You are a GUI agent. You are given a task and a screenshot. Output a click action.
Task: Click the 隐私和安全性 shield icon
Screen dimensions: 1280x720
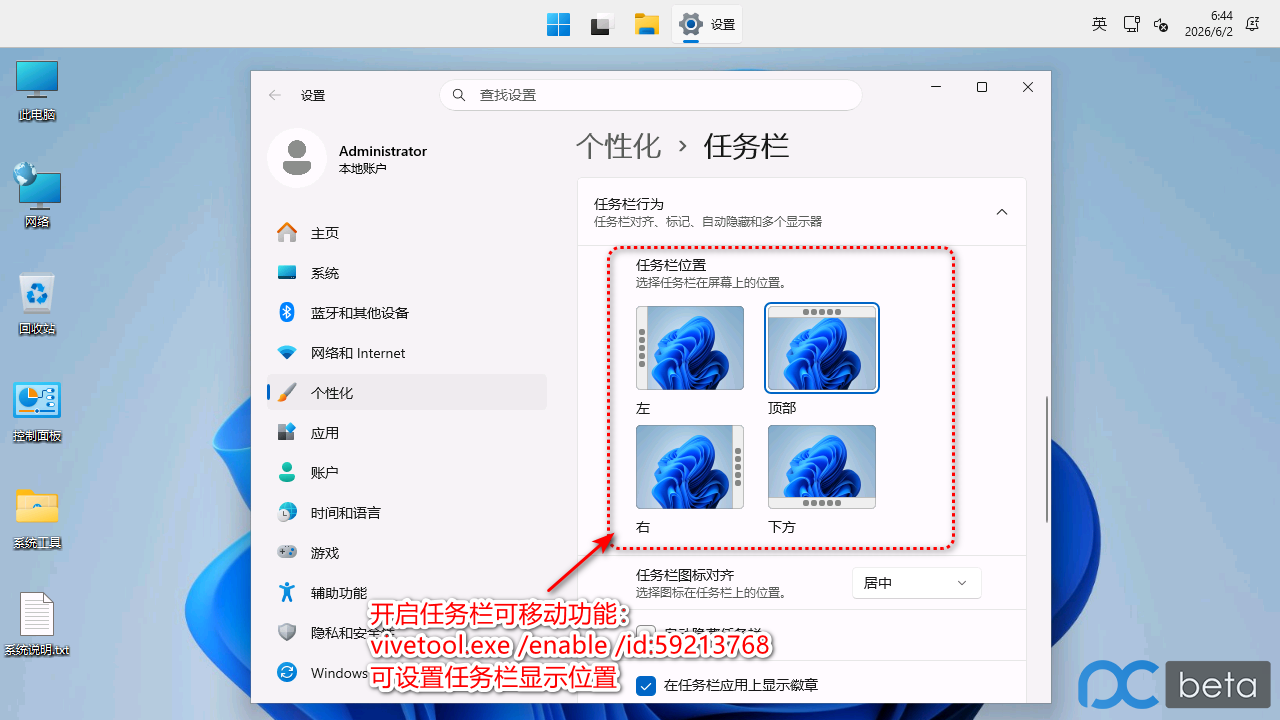pyautogui.click(x=287, y=633)
